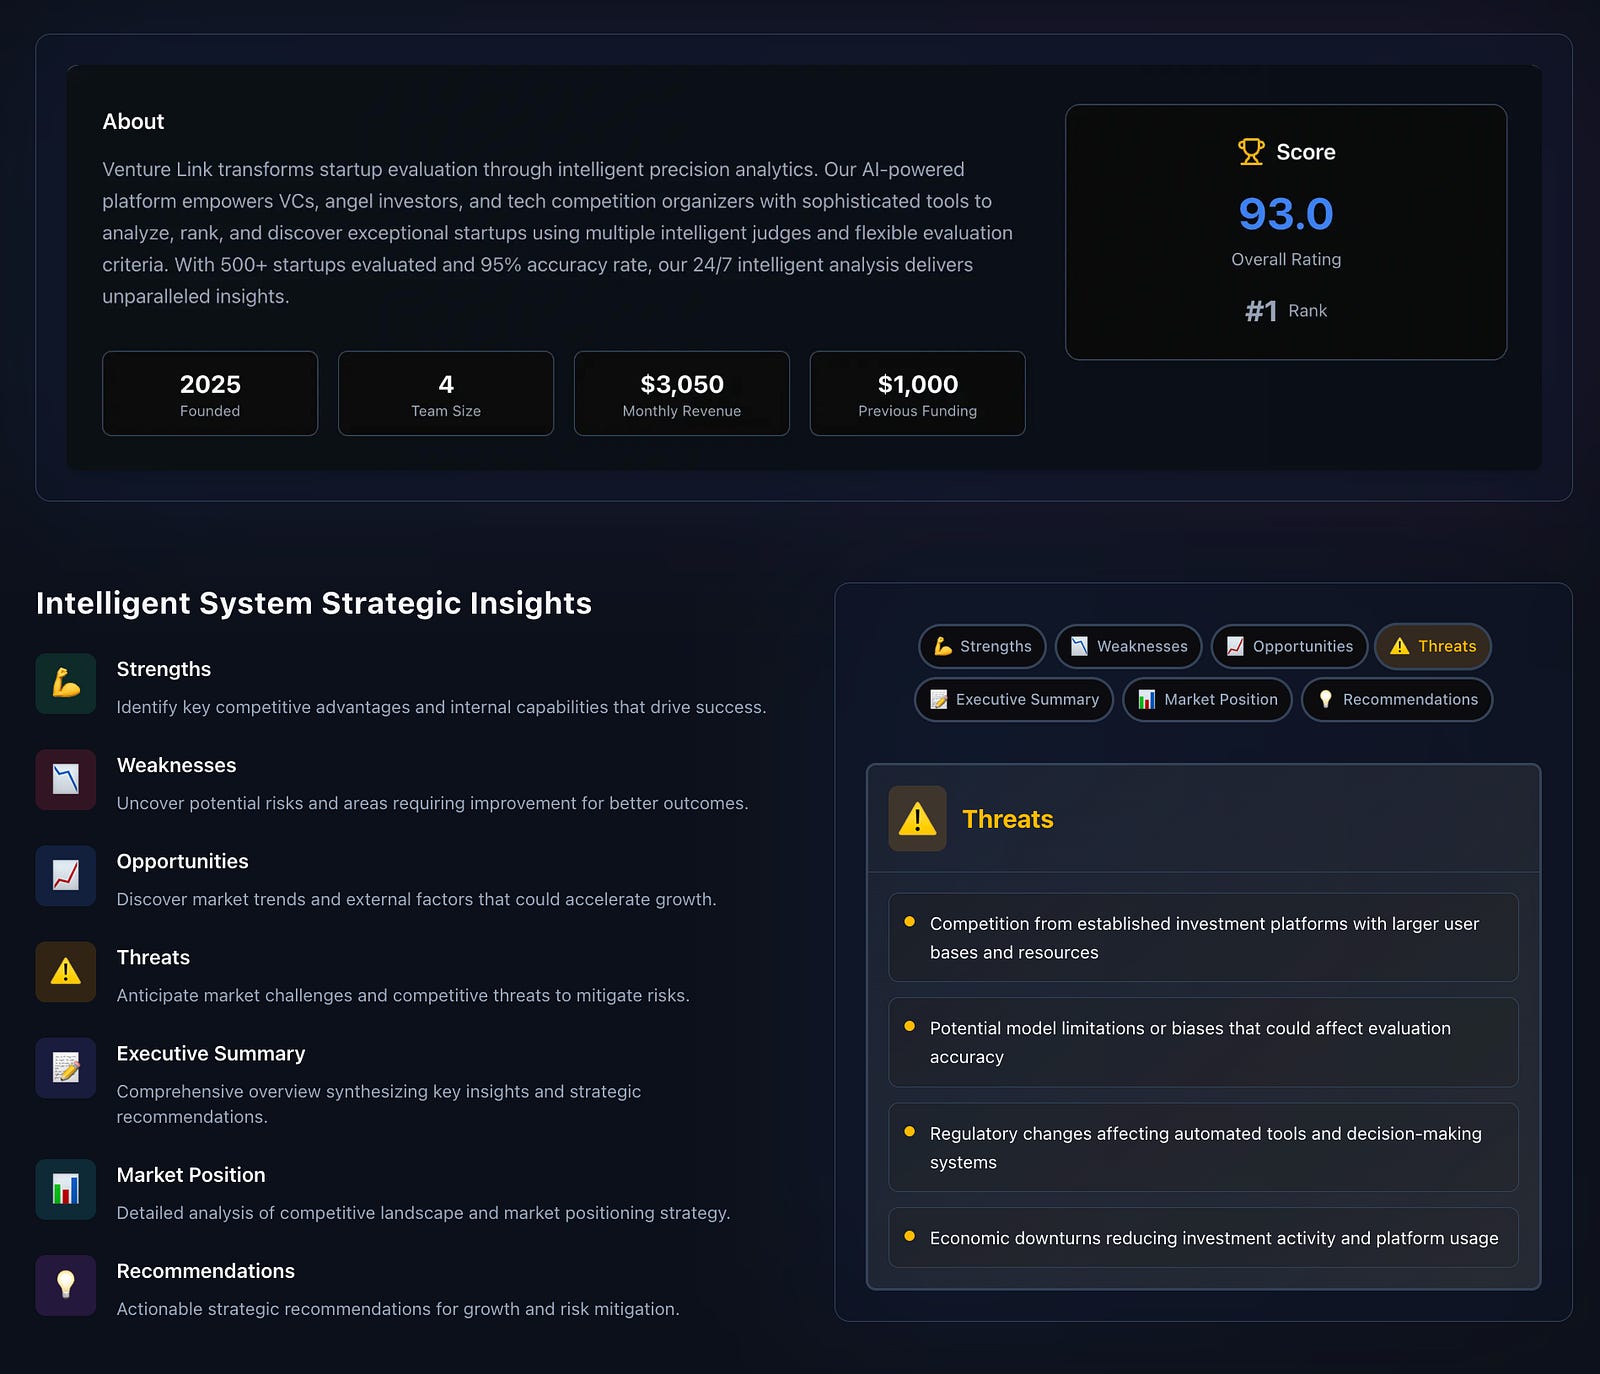Viewport: 1600px width, 1374px height.
Task: Click the threat about economic downturns
Action: (x=1203, y=1238)
